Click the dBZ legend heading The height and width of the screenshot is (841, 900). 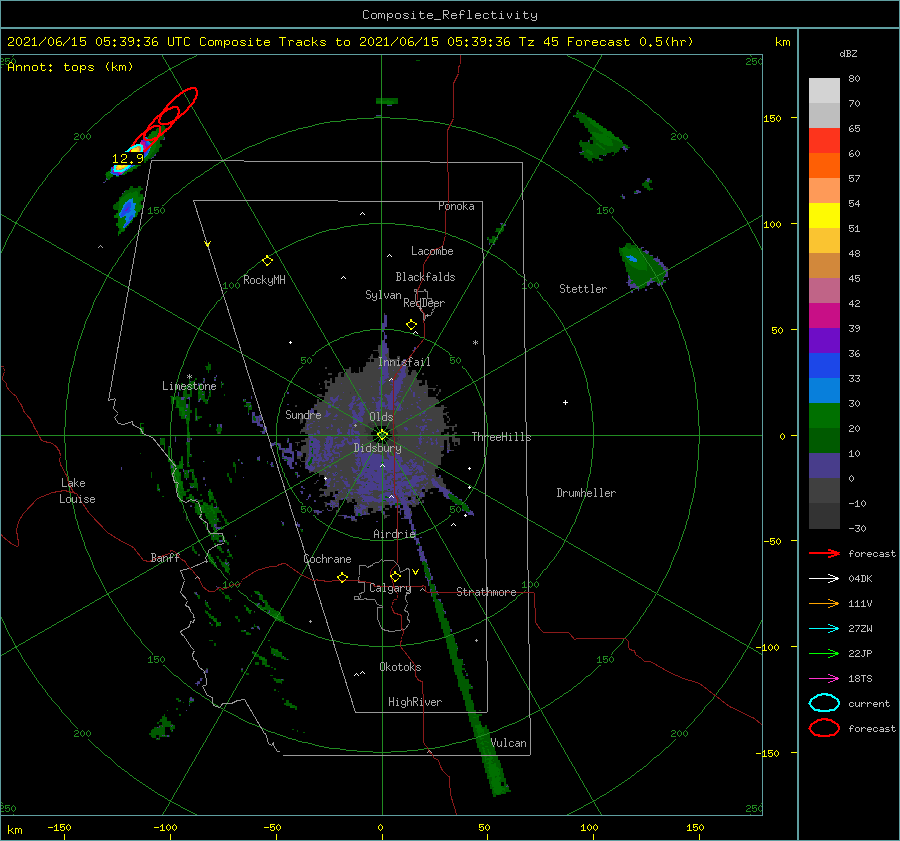click(x=848, y=53)
